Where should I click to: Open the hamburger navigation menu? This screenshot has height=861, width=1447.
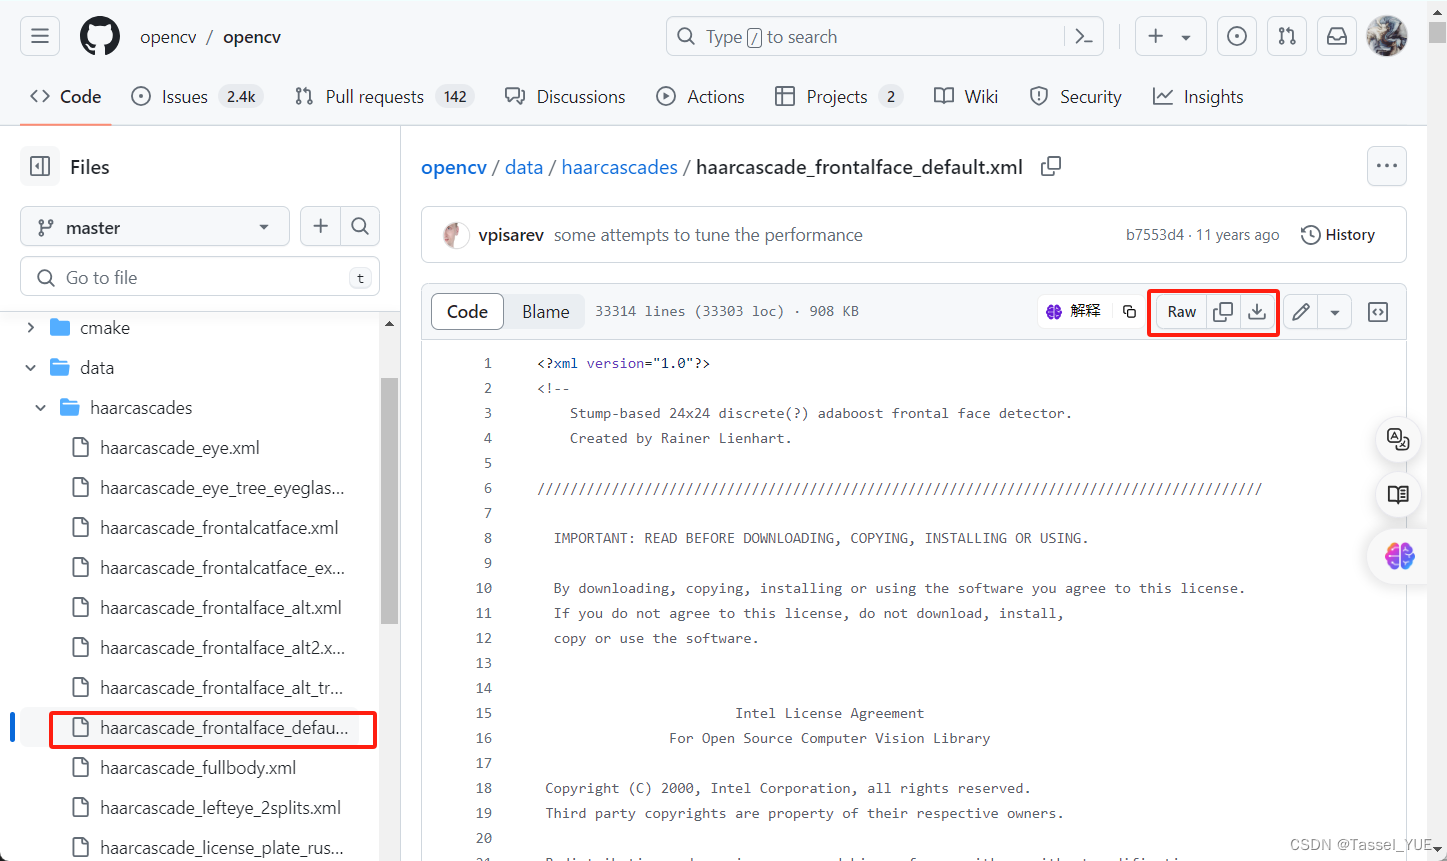[40, 37]
